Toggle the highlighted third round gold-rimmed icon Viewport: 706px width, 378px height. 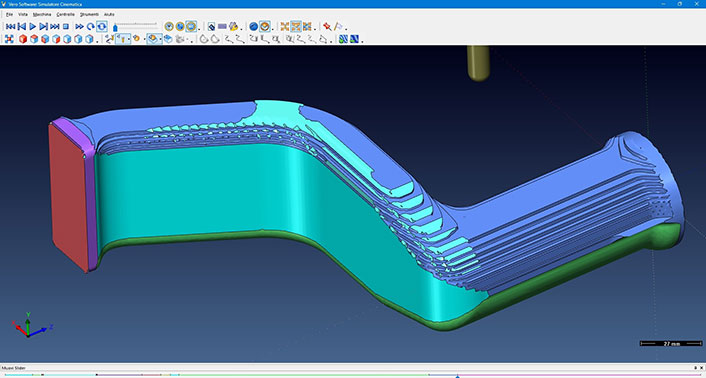tap(191, 27)
